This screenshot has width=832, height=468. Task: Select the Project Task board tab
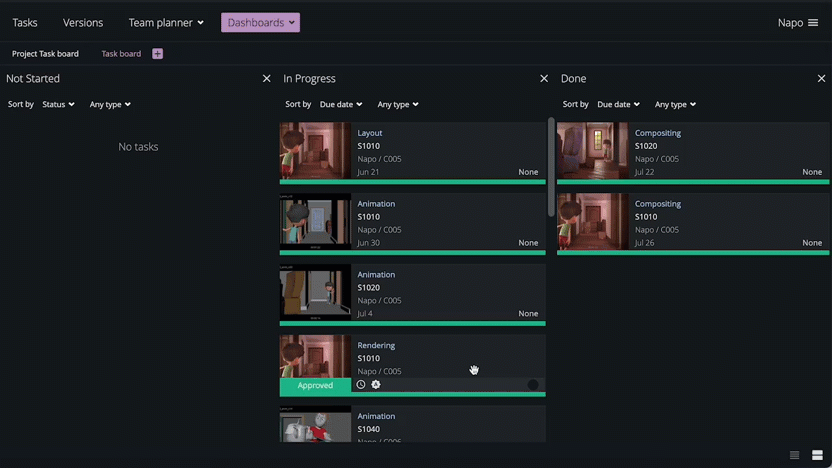tap(45, 54)
